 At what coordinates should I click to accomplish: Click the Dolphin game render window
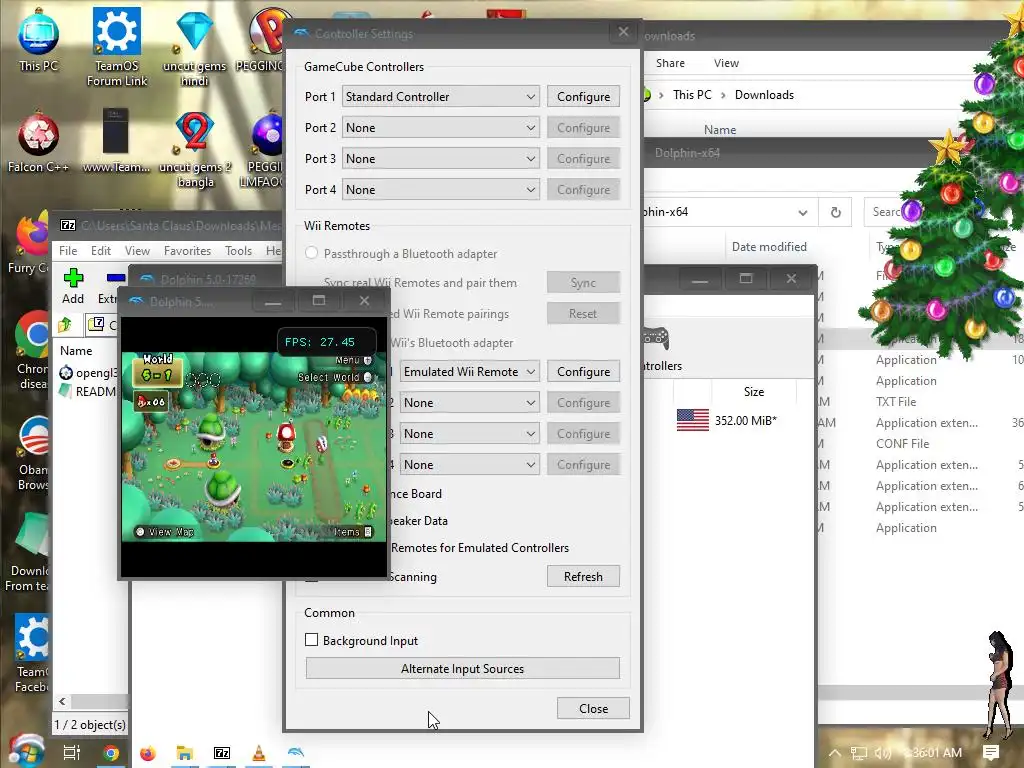pos(254,447)
